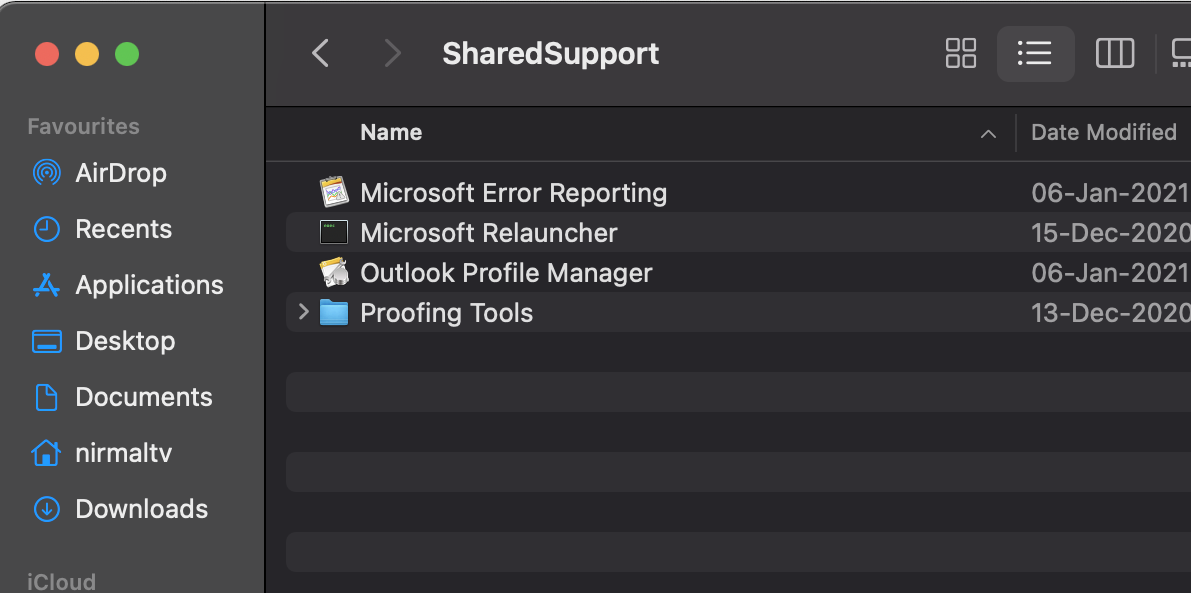Click the 15-Dec-2020 date of Microsoft Relauncher
The image size is (1191, 593).
pyautogui.click(x=1110, y=232)
